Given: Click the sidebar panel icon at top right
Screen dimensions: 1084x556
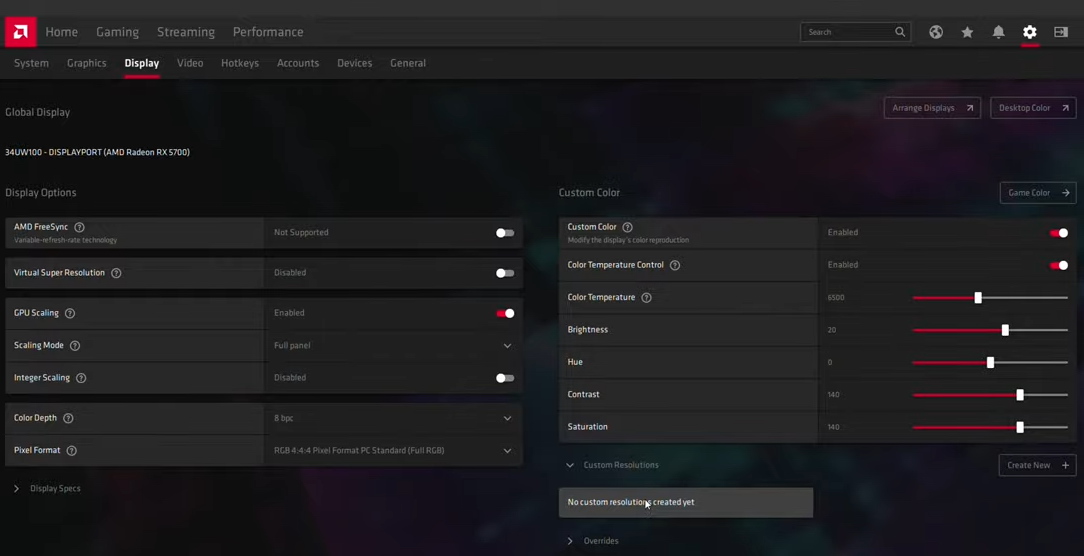Looking at the screenshot, I should point(1061,32).
